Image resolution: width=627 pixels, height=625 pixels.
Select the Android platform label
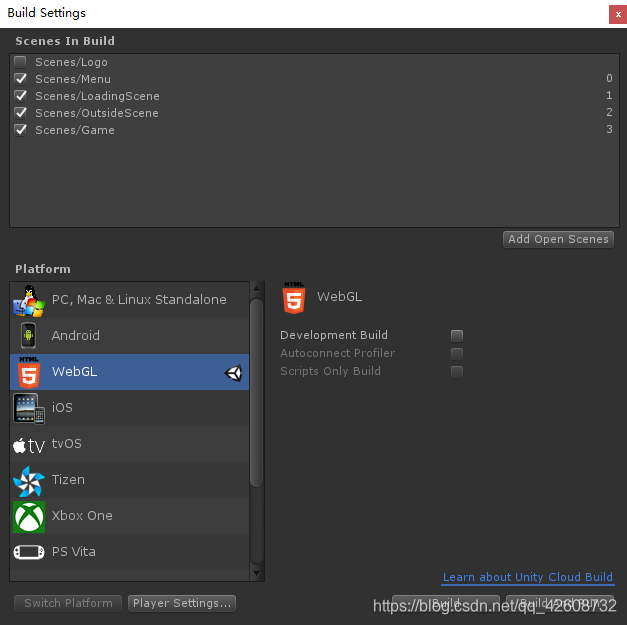point(76,335)
